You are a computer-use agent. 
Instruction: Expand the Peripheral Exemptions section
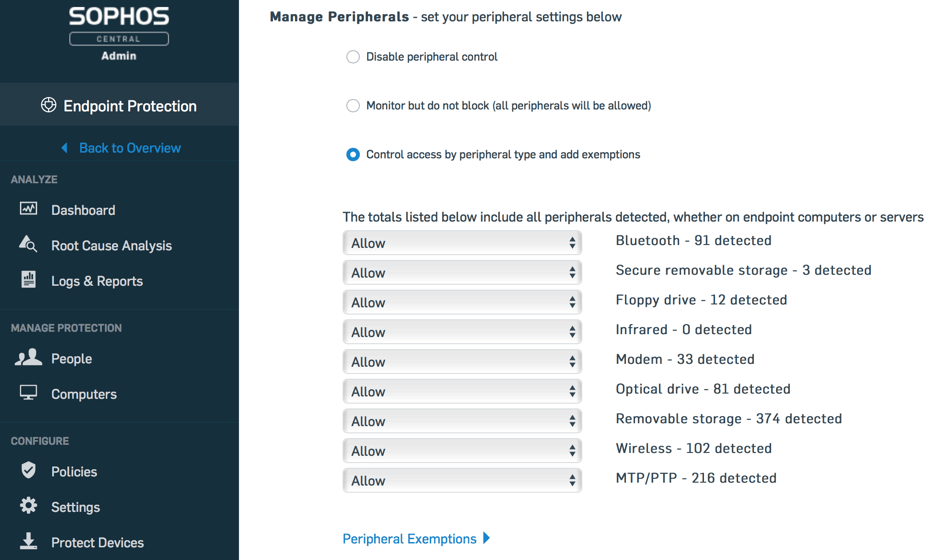pyautogui.click(x=416, y=538)
